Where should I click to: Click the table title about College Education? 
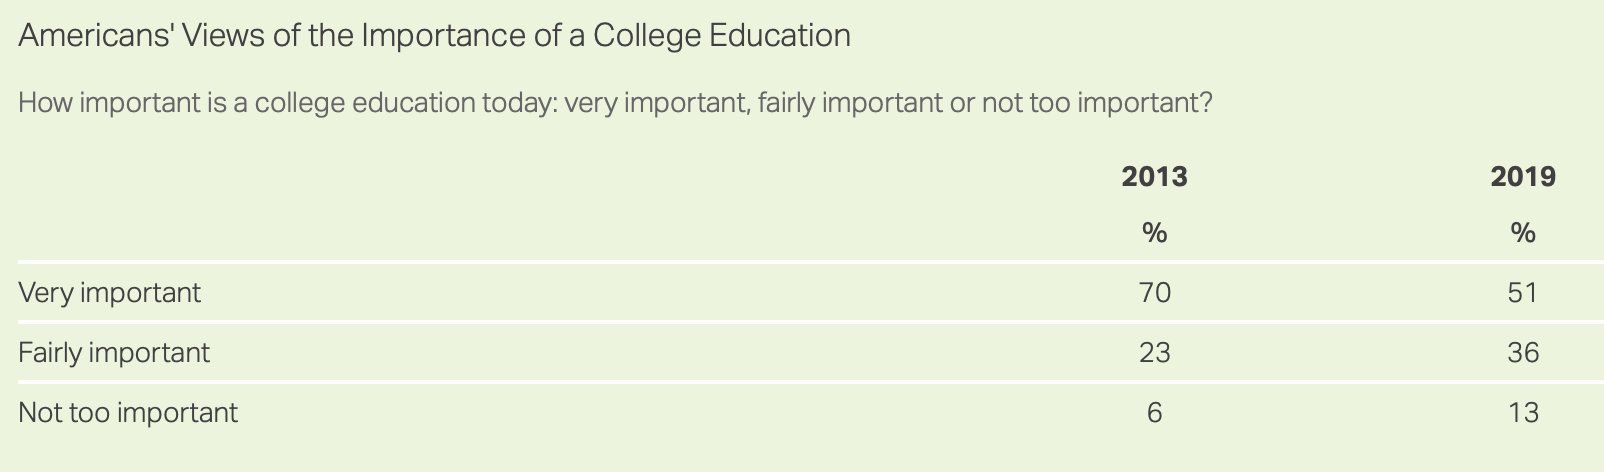435,37
